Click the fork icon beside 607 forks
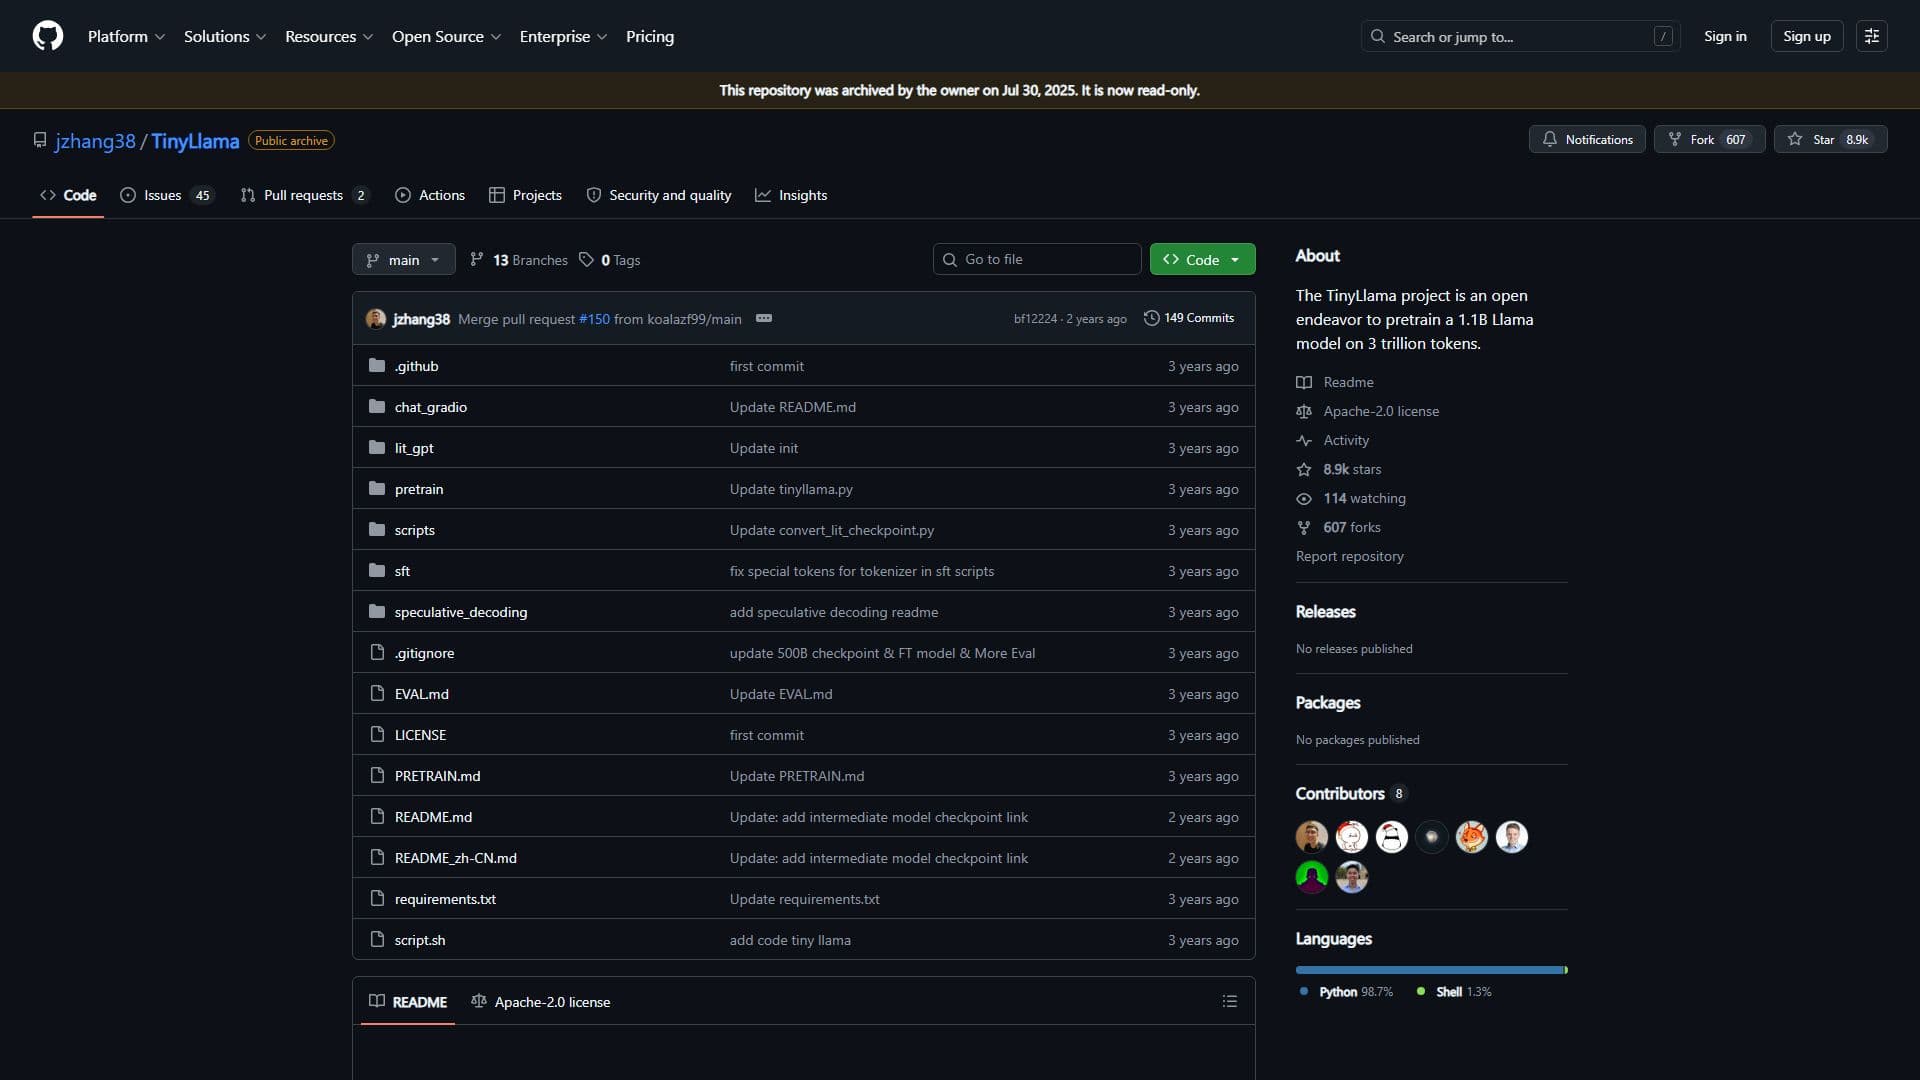This screenshot has width=1920, height=1080. (x=1304, y=527)
